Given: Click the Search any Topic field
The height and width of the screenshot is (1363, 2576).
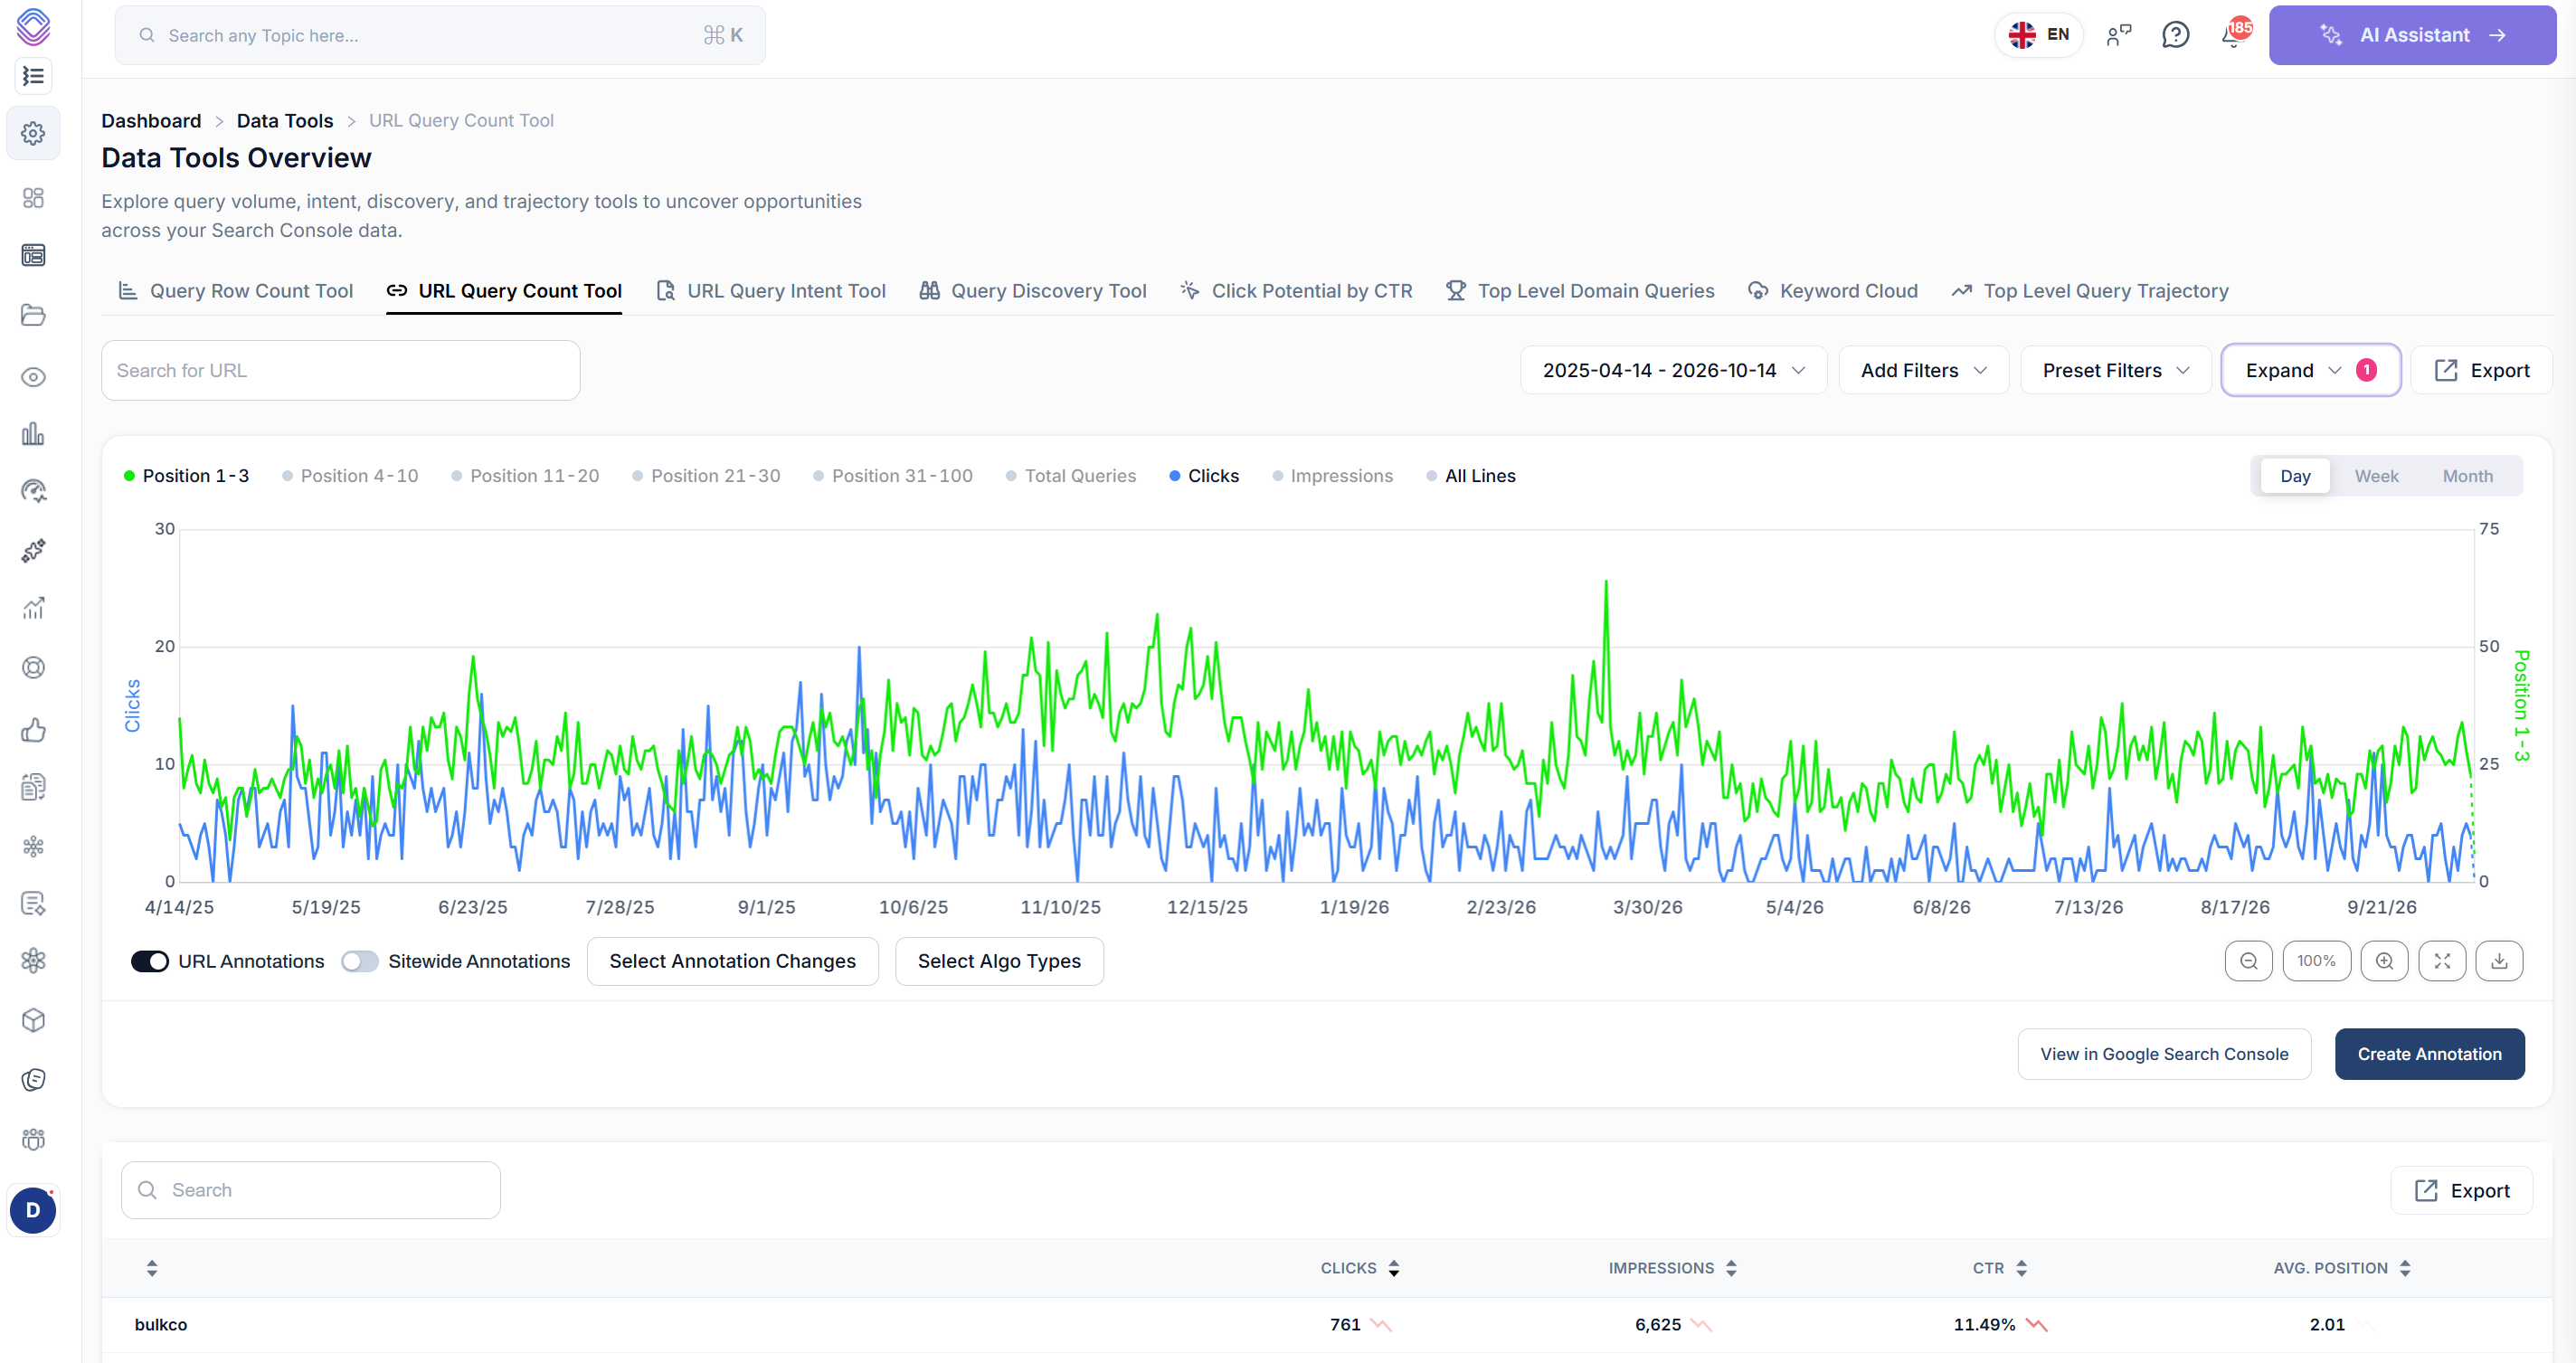Looking at the screenshot, I should click(440, 35).
